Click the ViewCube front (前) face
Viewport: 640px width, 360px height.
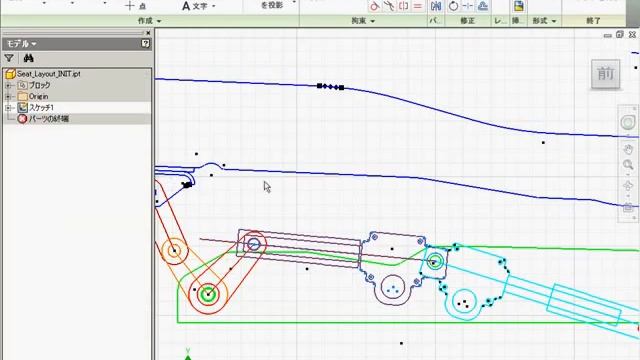click(605, 73)
